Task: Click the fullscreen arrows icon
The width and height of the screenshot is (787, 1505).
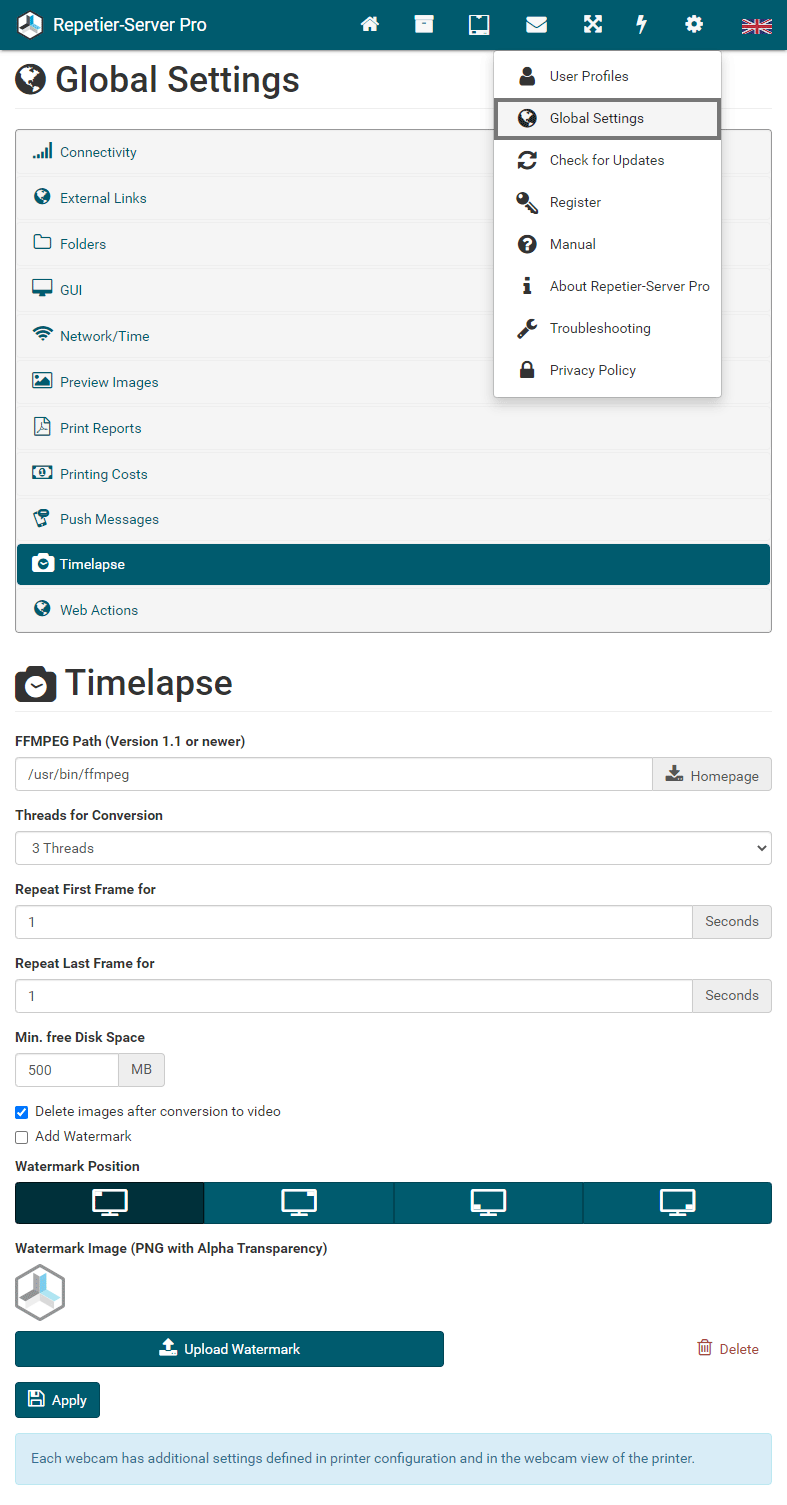Action: (593, 25)
